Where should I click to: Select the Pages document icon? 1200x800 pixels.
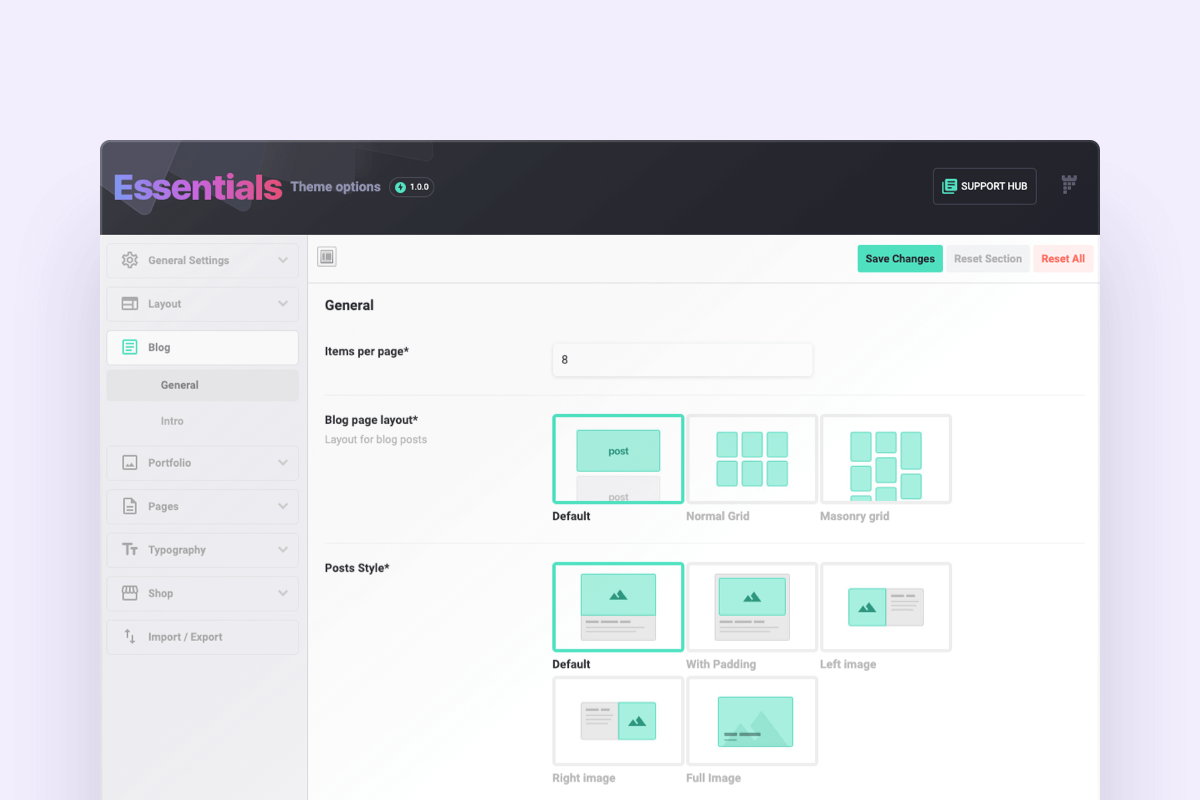point(129,506)
